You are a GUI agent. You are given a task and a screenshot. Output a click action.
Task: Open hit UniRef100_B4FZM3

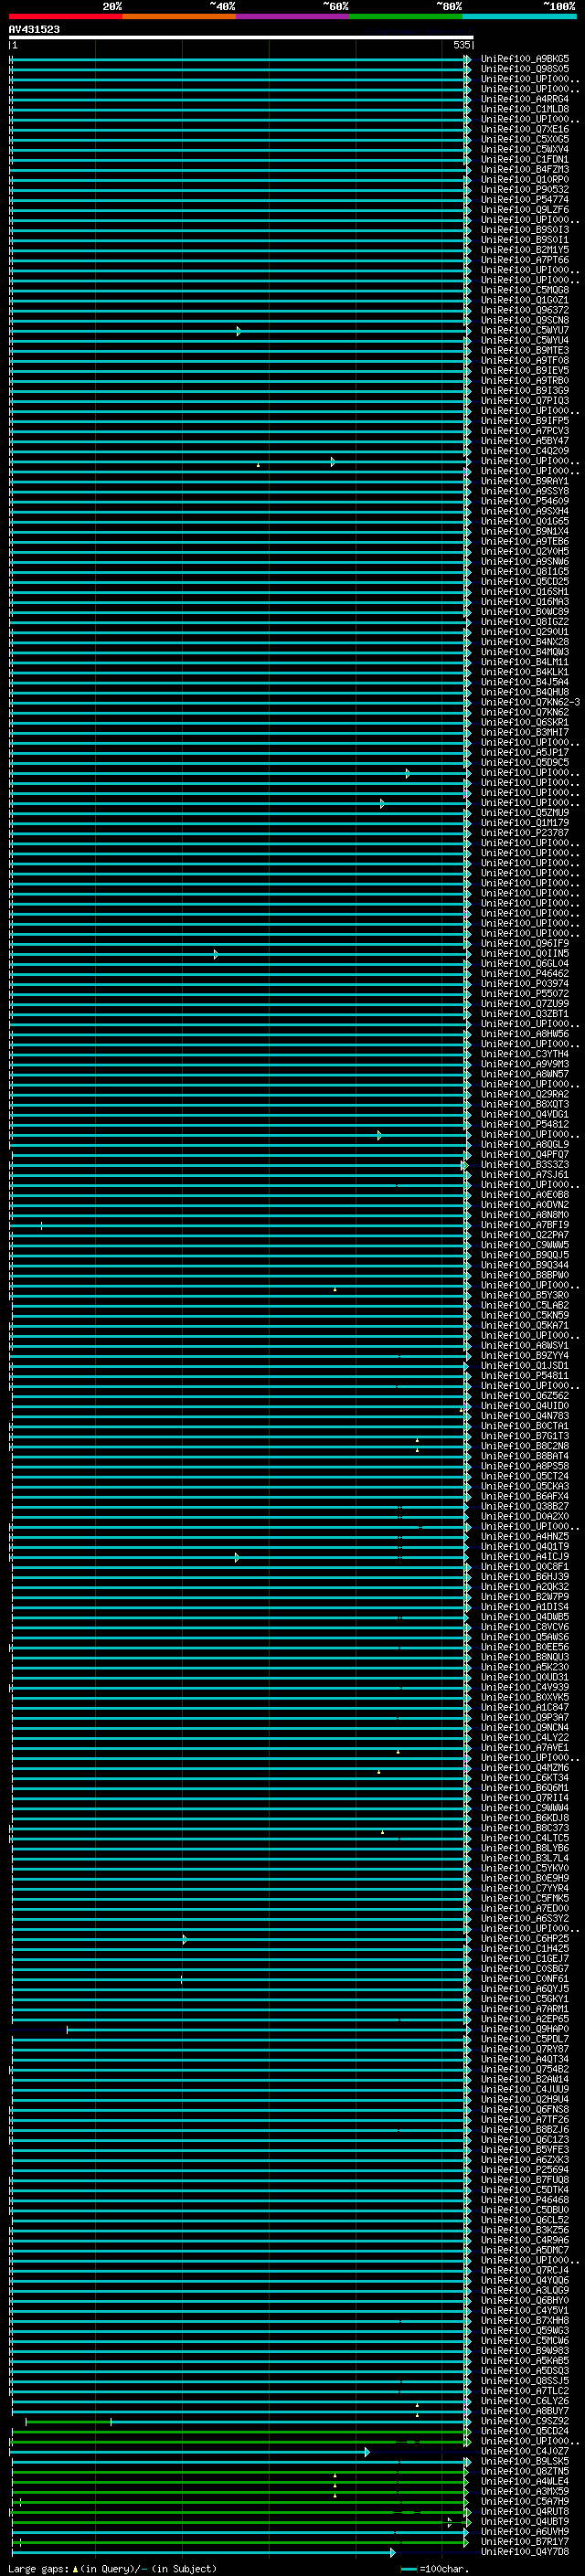coord(525,170)
